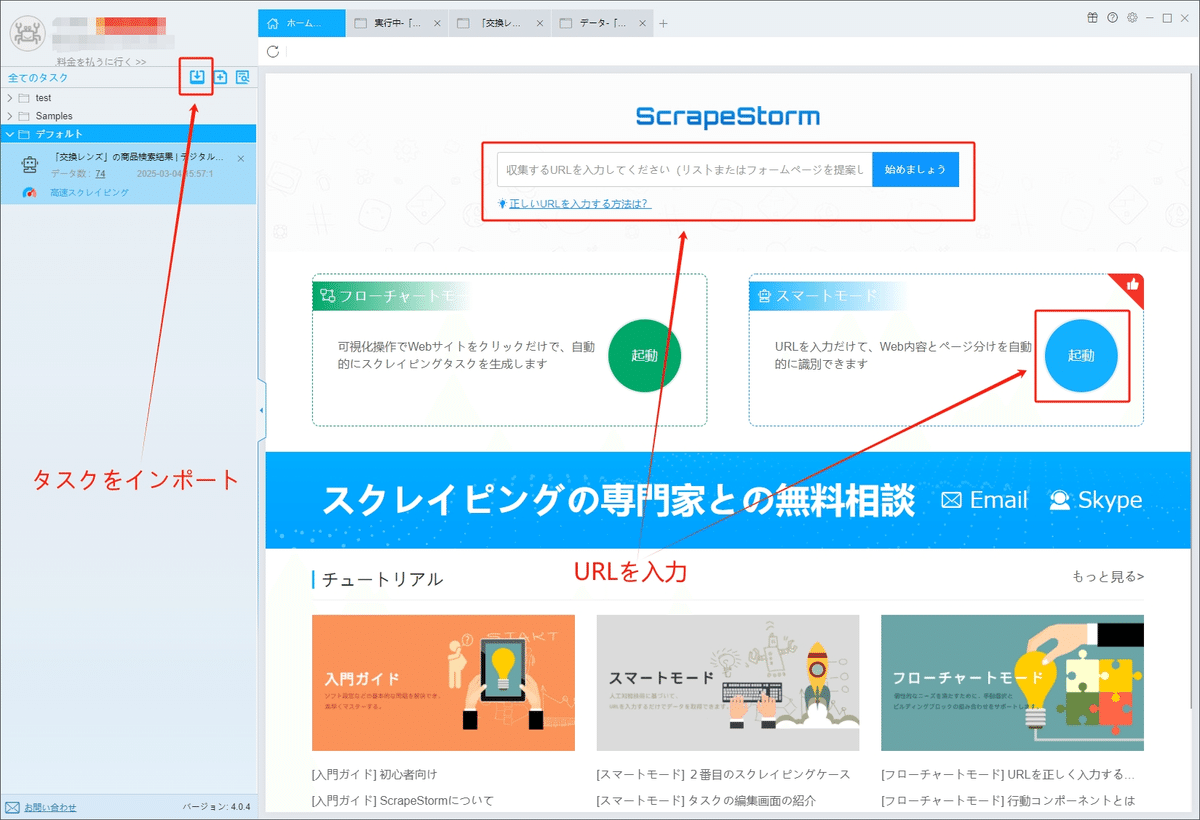This screenshot has width=1200, height=820.
Task: Collapse the left sidebar with arrow handle
Action: pyautogui.click(x=261, y=410)
